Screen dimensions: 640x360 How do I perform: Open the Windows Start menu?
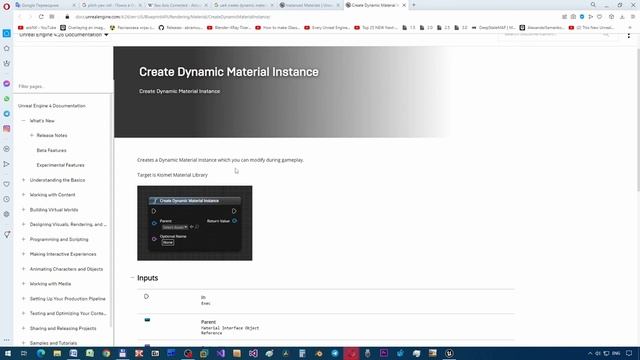(8, 353)
